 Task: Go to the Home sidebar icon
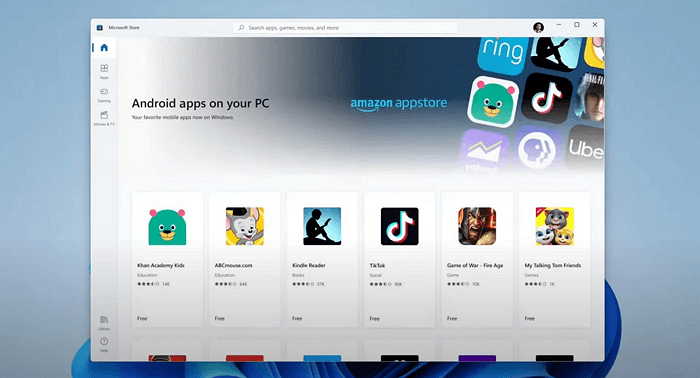tap(104, 48)
